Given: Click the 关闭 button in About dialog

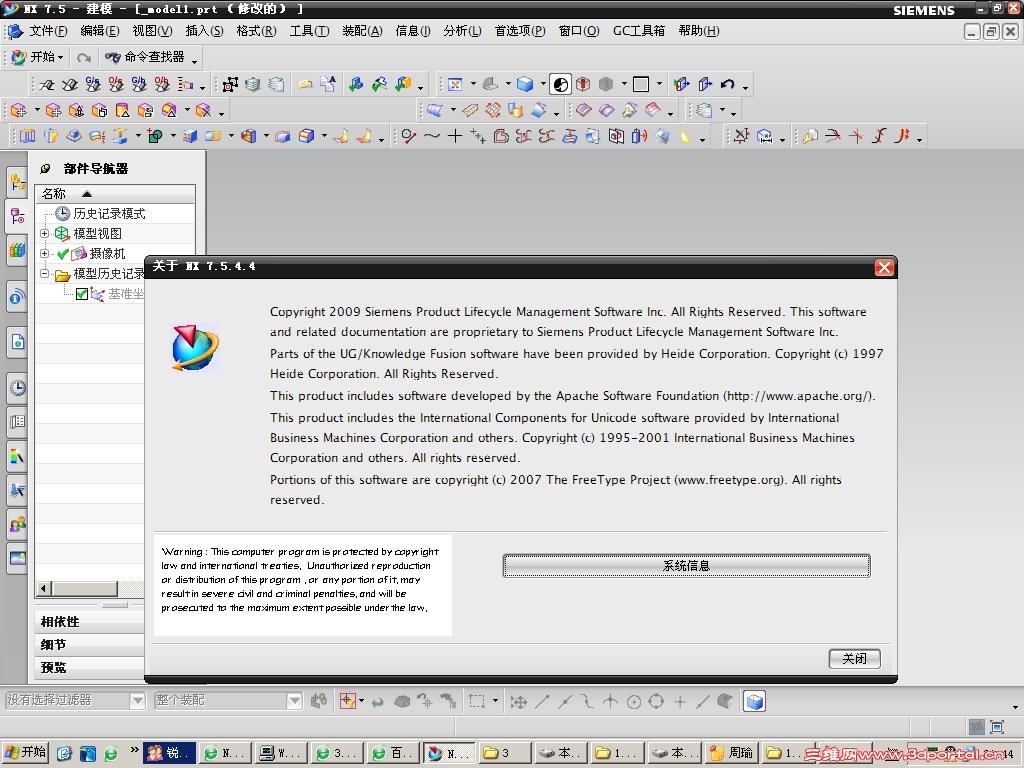Looking at the screenshot, I should pyautogui.click(x=854, y=658).
